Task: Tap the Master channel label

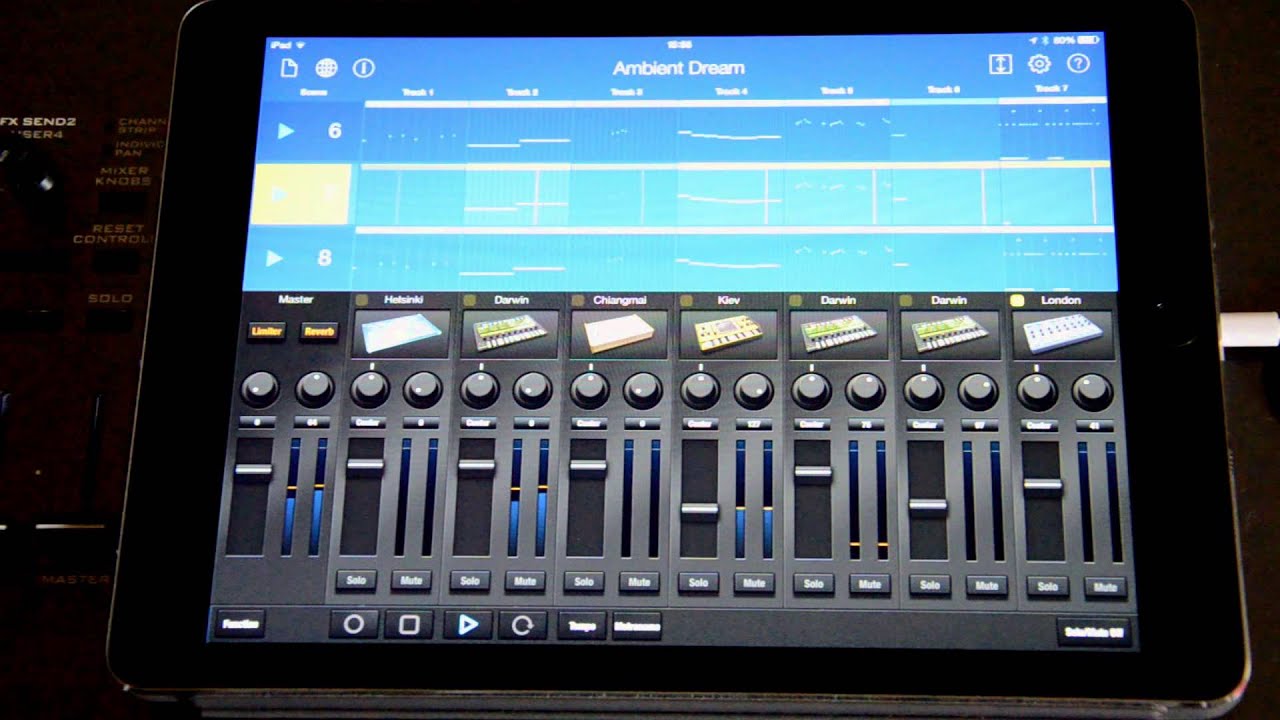Action: tap(295, 299)
